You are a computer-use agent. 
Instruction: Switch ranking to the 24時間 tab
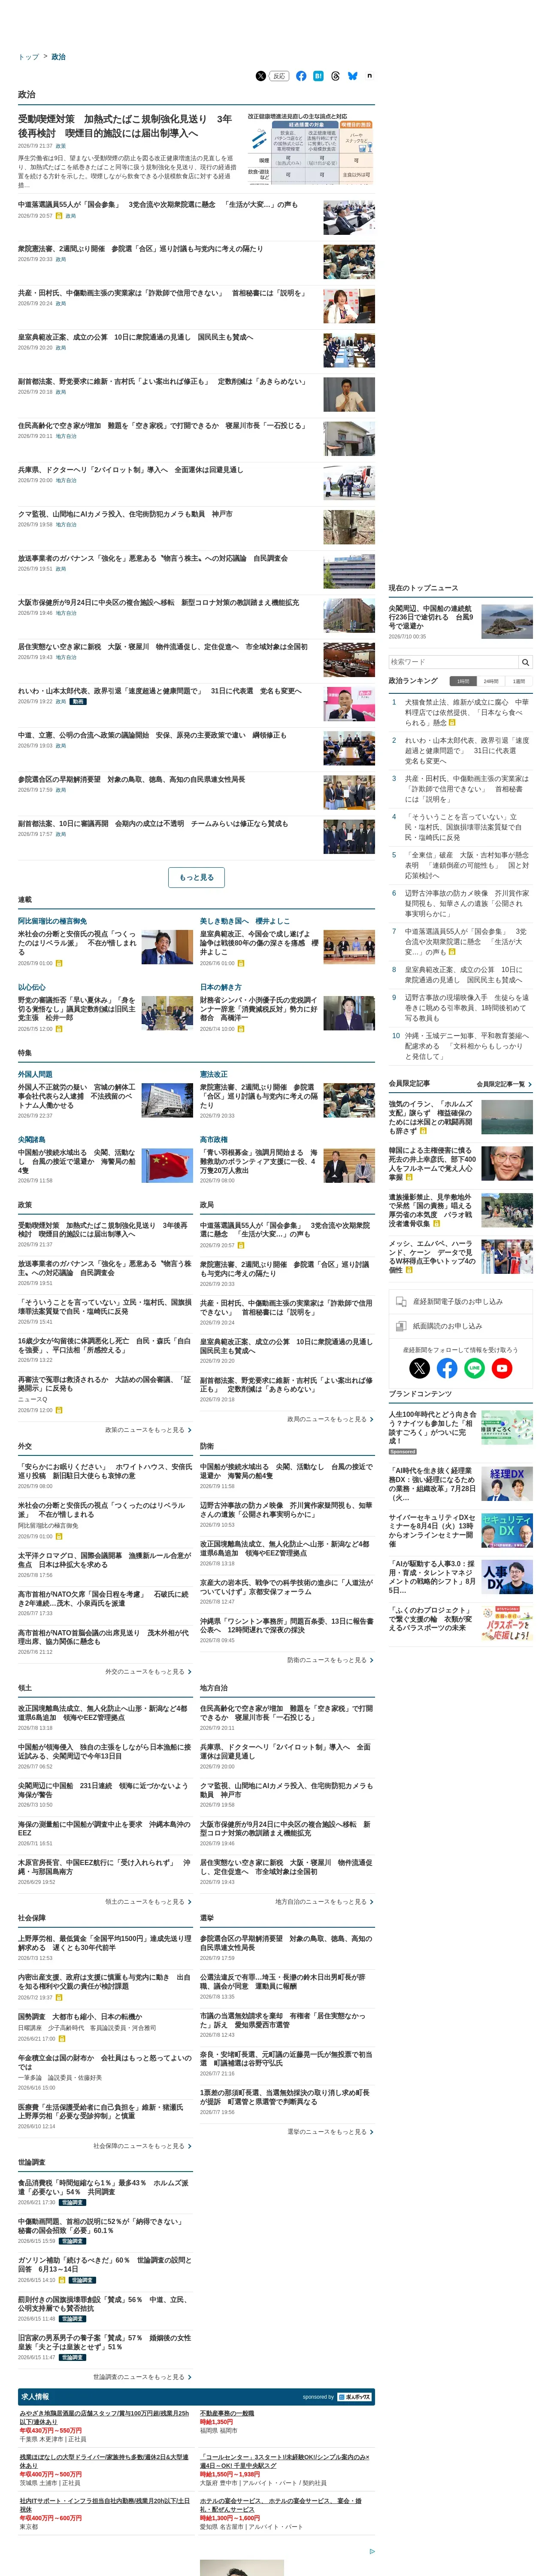pos(491,681)
